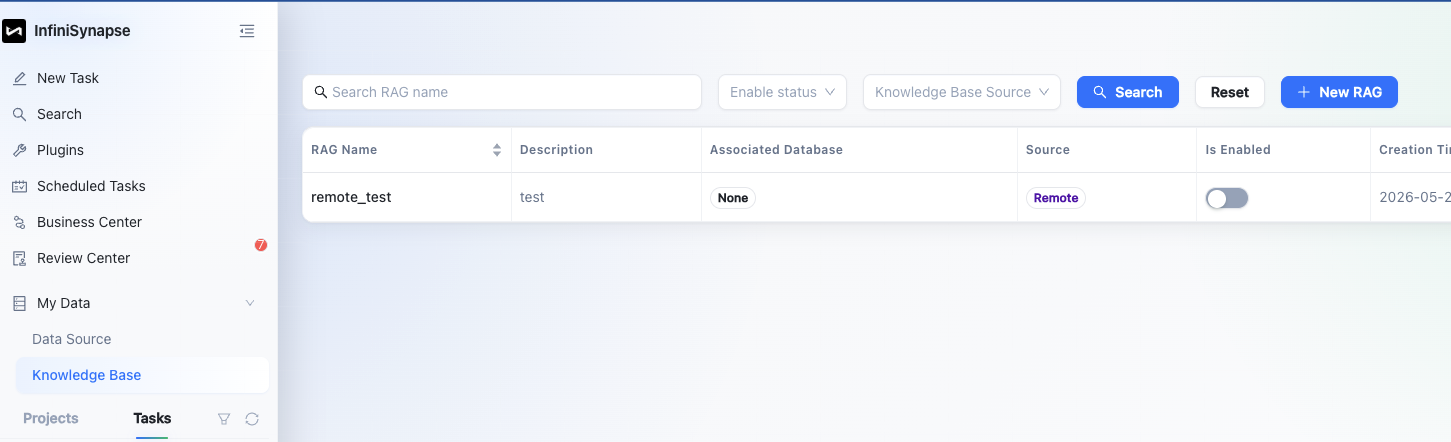Click the Reset button

[x=1230, y=92]
